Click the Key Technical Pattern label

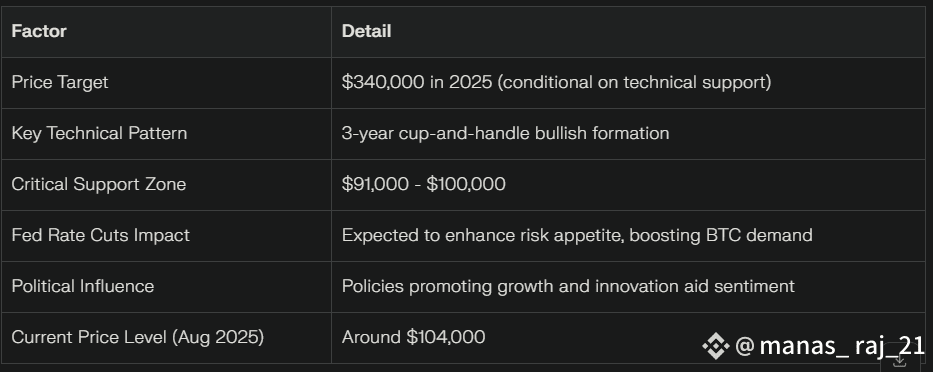tap(99, 133)
